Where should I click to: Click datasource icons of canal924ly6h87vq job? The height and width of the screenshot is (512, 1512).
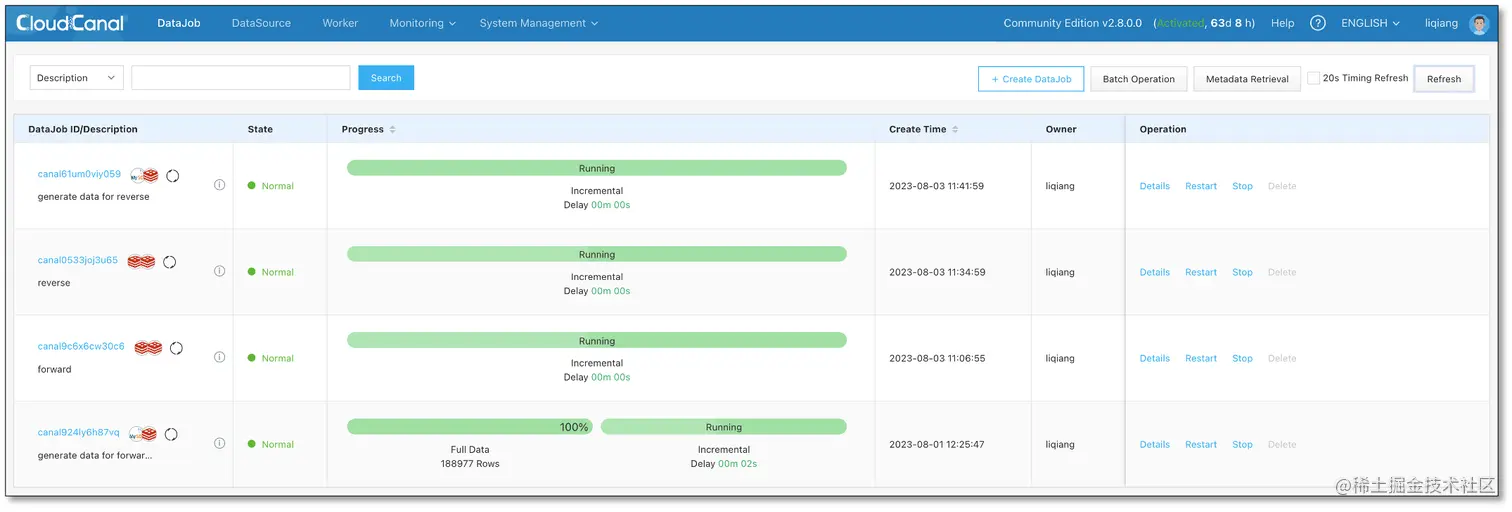[143, 434]
